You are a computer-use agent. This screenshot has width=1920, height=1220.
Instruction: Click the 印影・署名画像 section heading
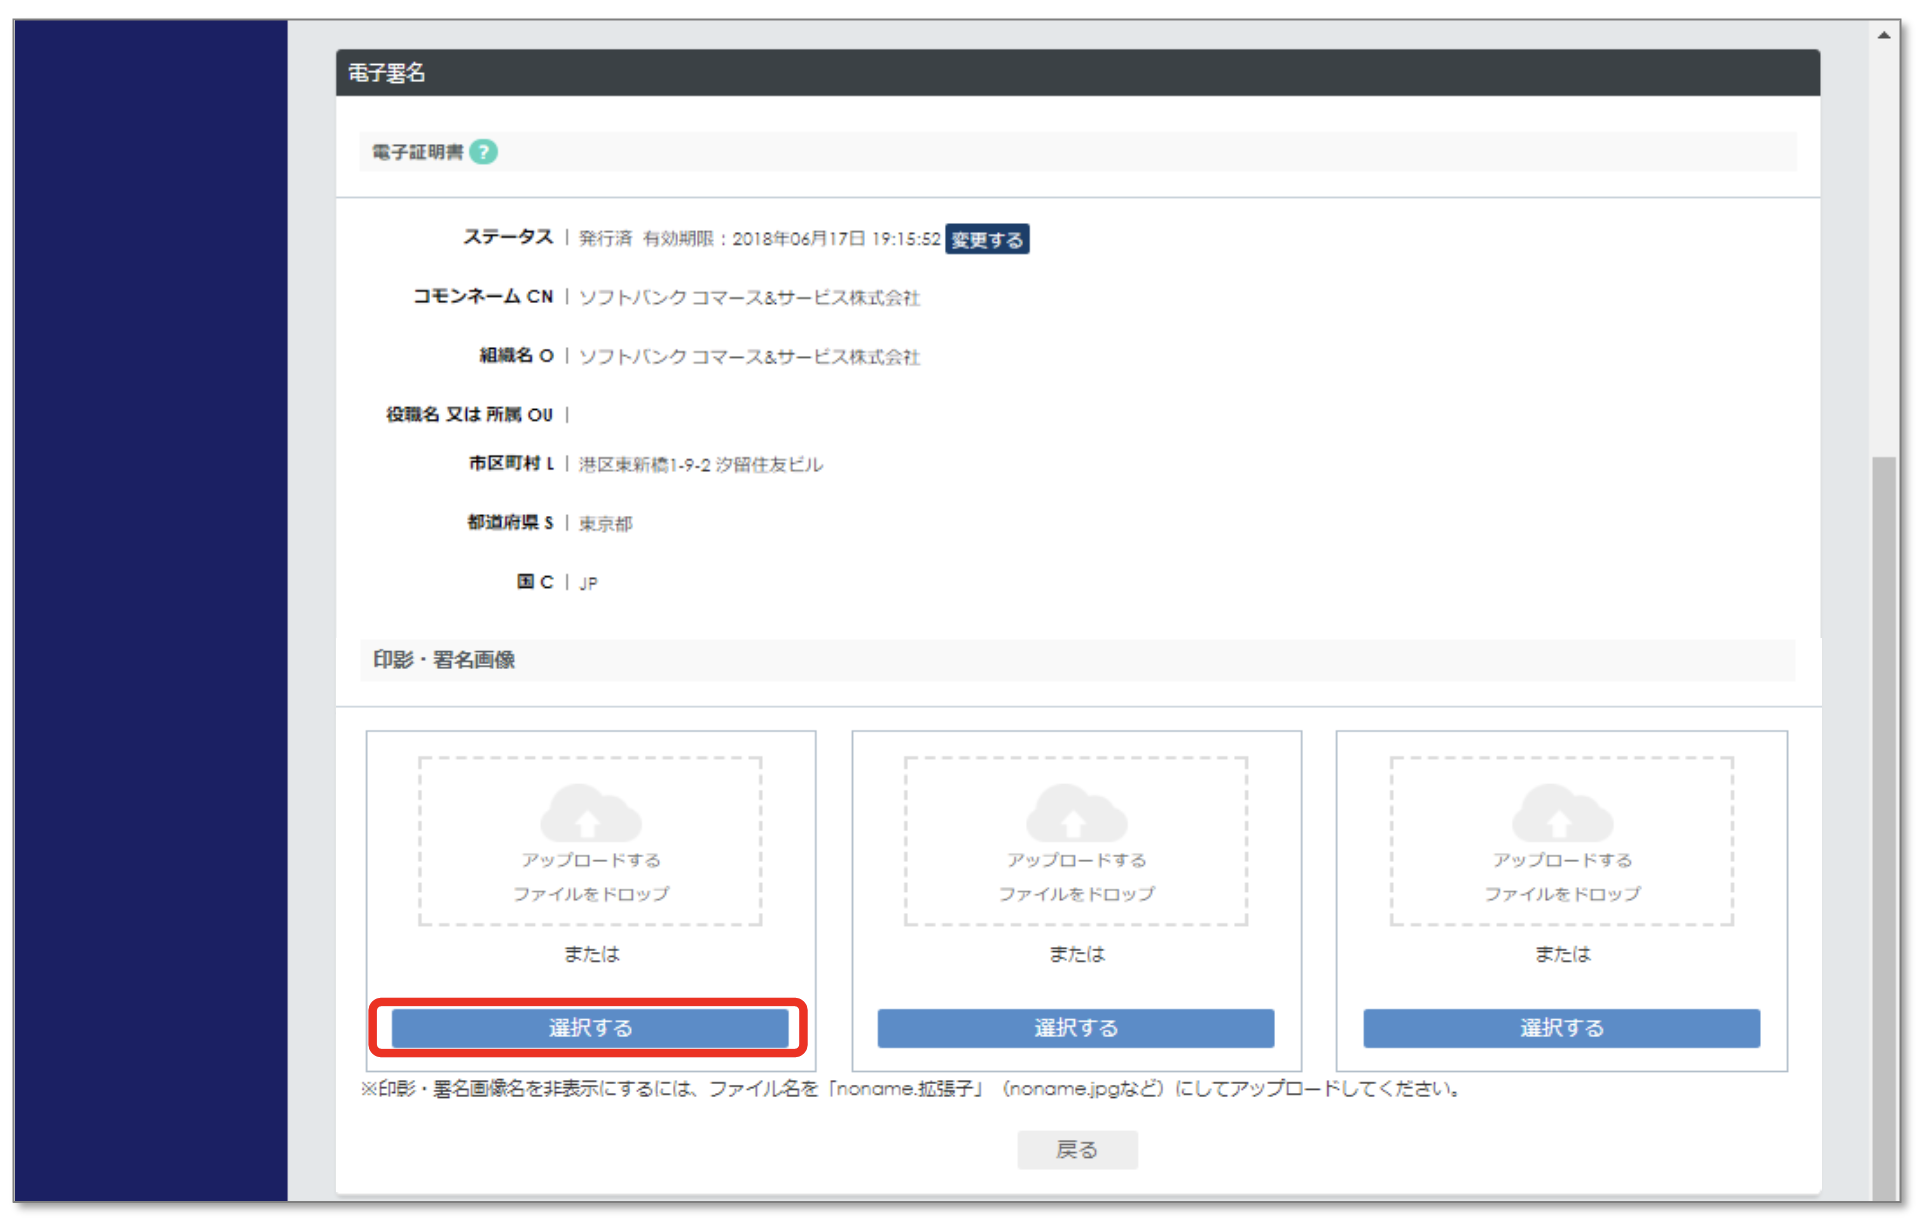click(442, 660)
